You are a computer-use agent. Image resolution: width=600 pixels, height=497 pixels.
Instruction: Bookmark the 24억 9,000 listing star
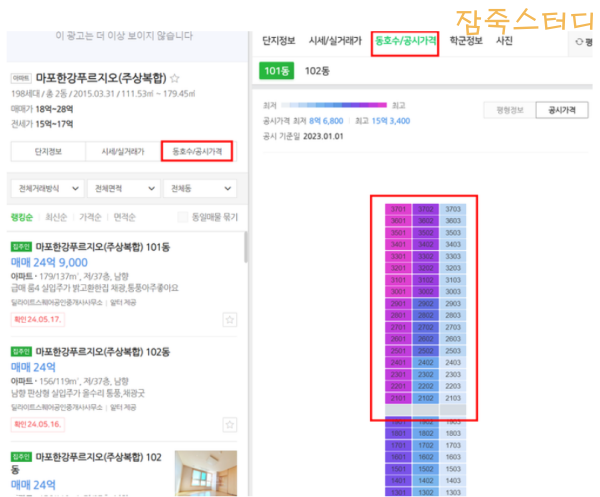[230, 319]
